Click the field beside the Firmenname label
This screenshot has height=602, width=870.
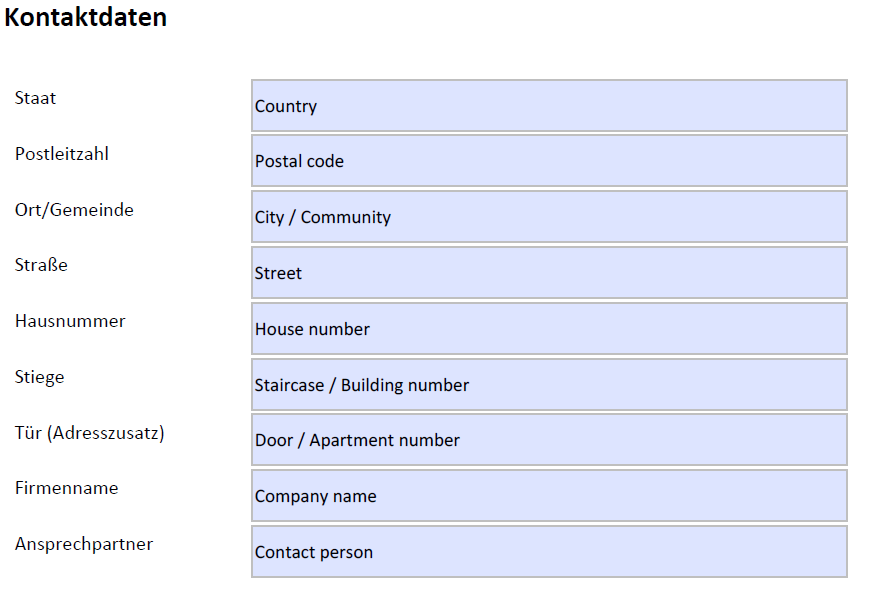click(549, 496)
